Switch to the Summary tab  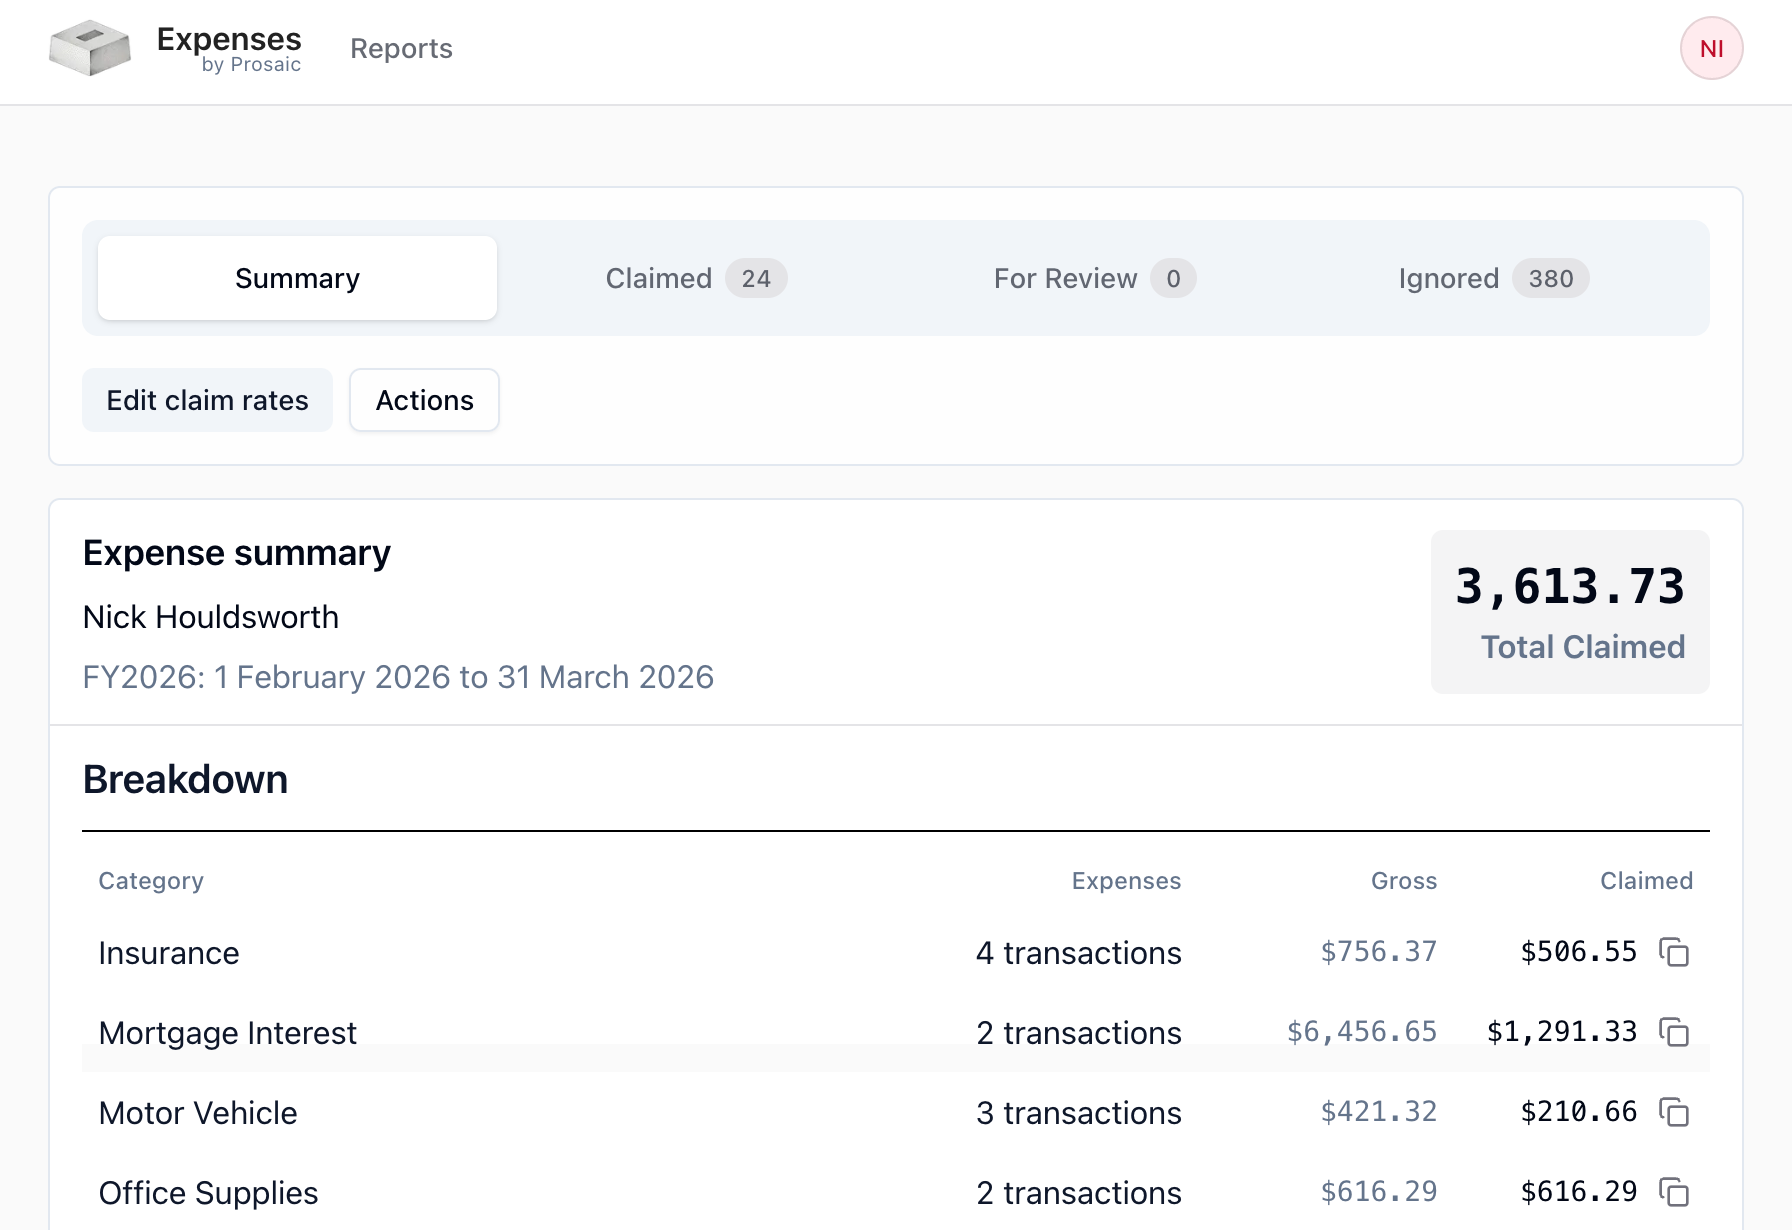(x=297, y=278)
